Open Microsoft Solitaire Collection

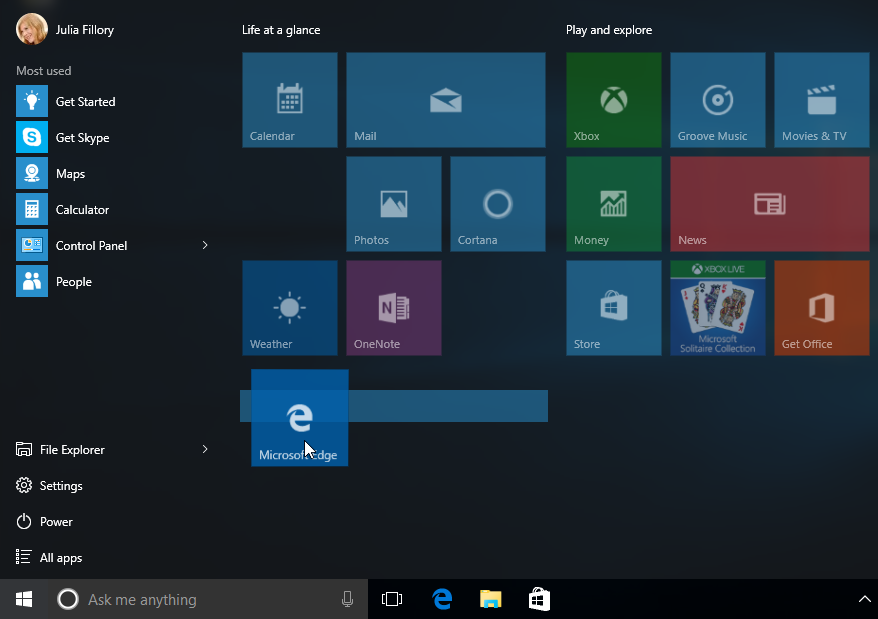[717, 307]
